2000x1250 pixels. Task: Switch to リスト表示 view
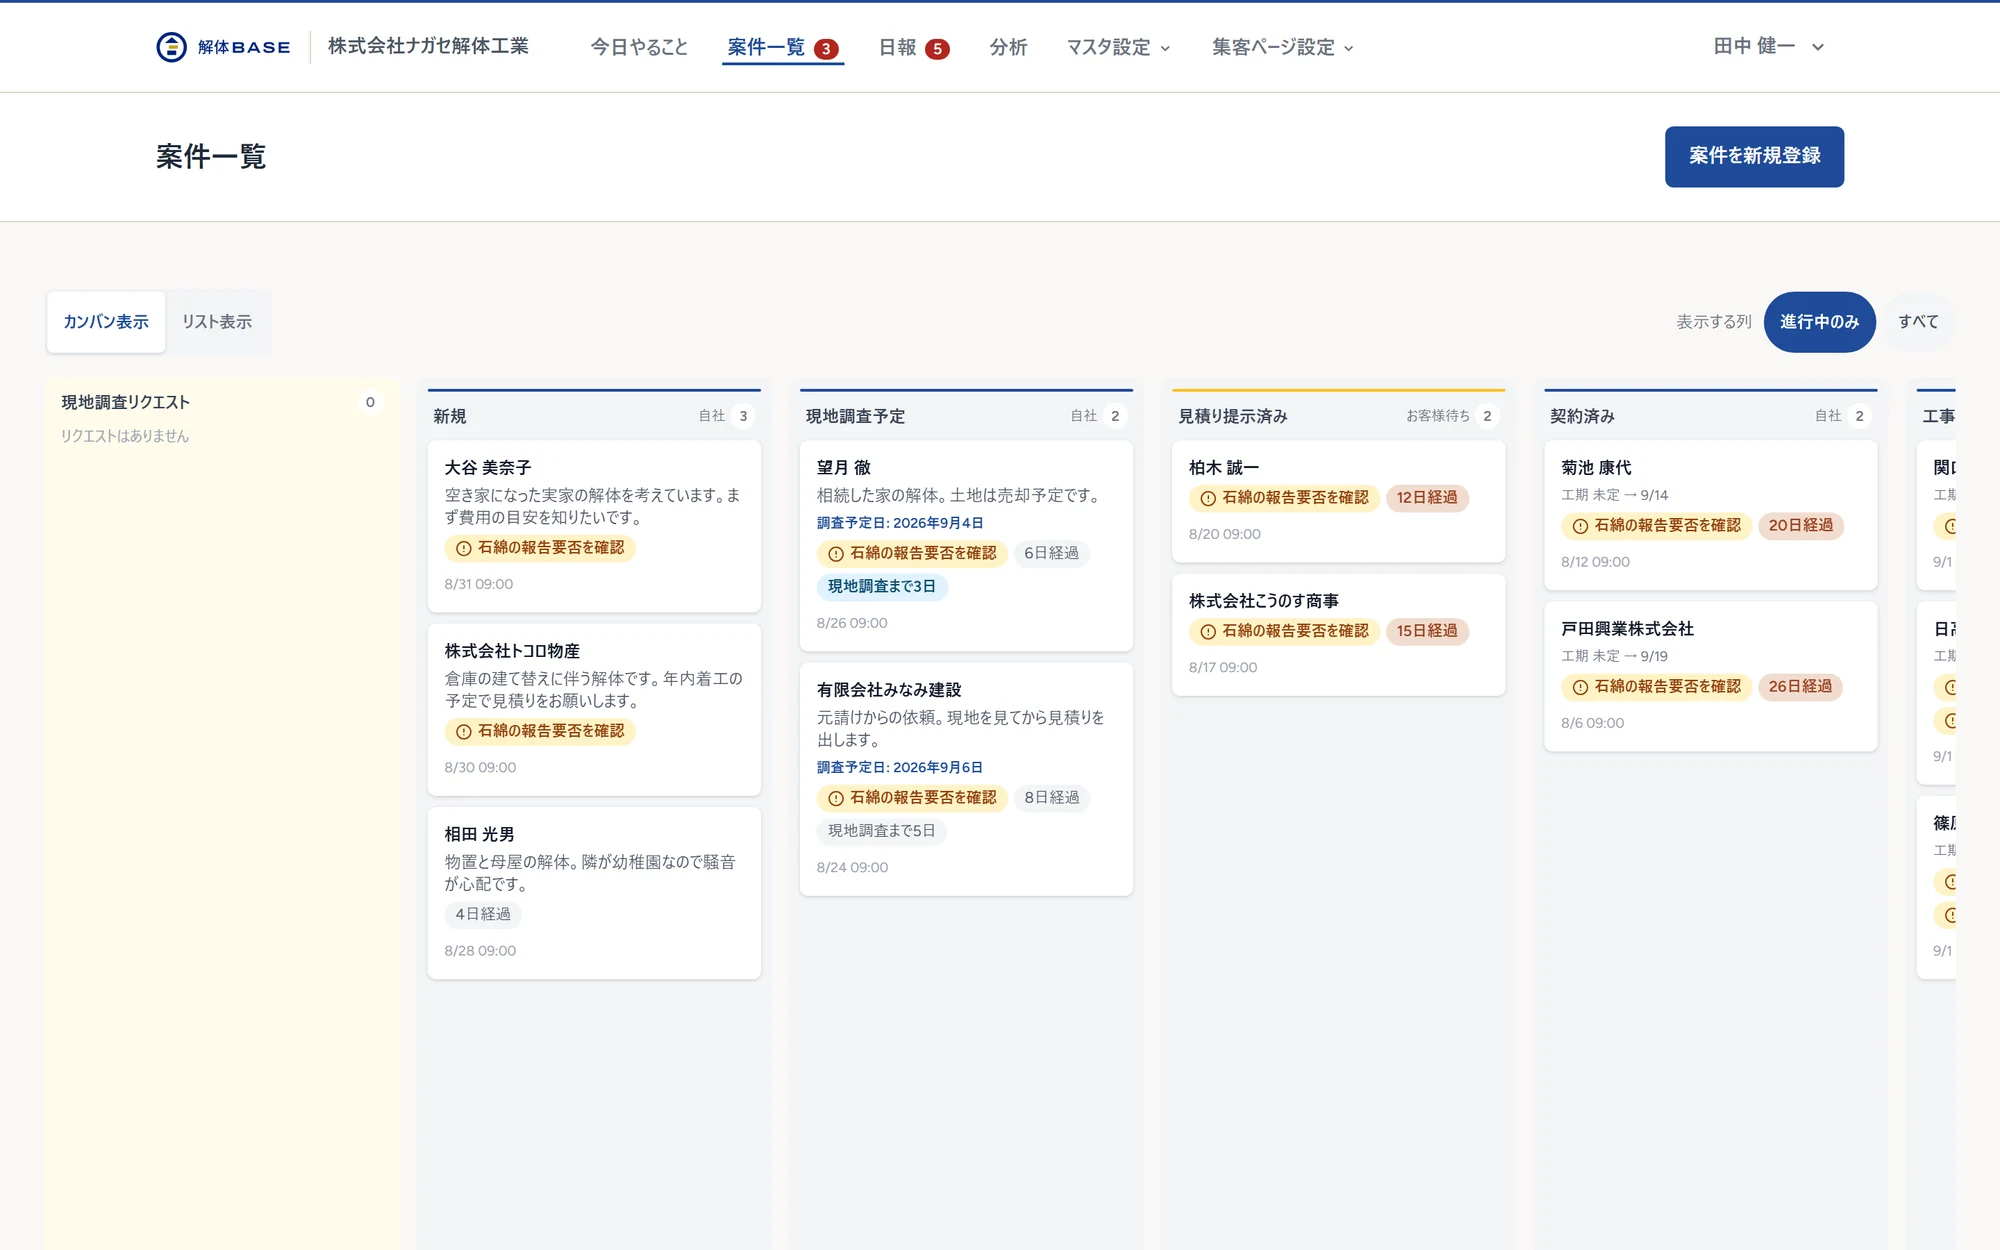tap(217, 322)
